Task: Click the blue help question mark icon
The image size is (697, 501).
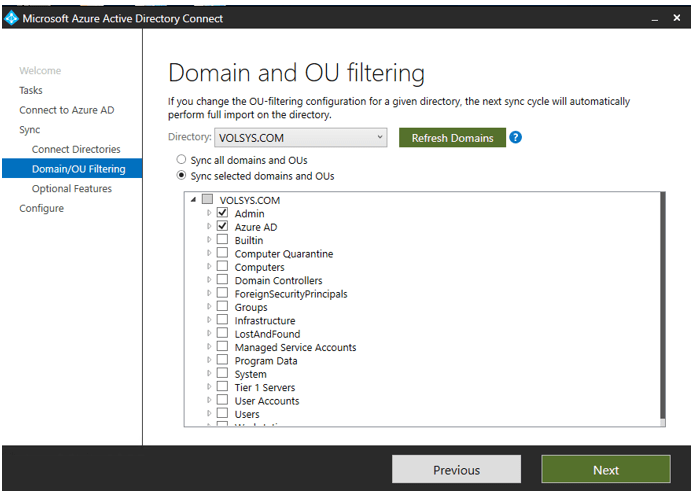Action: coord(516,138)
